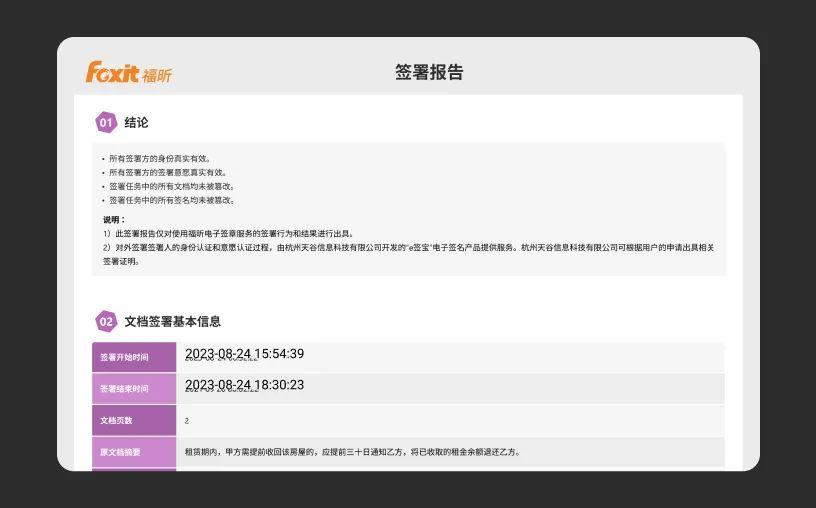Click the purple 01 section badge
816x508 pixels.
(x=106, y=123)
